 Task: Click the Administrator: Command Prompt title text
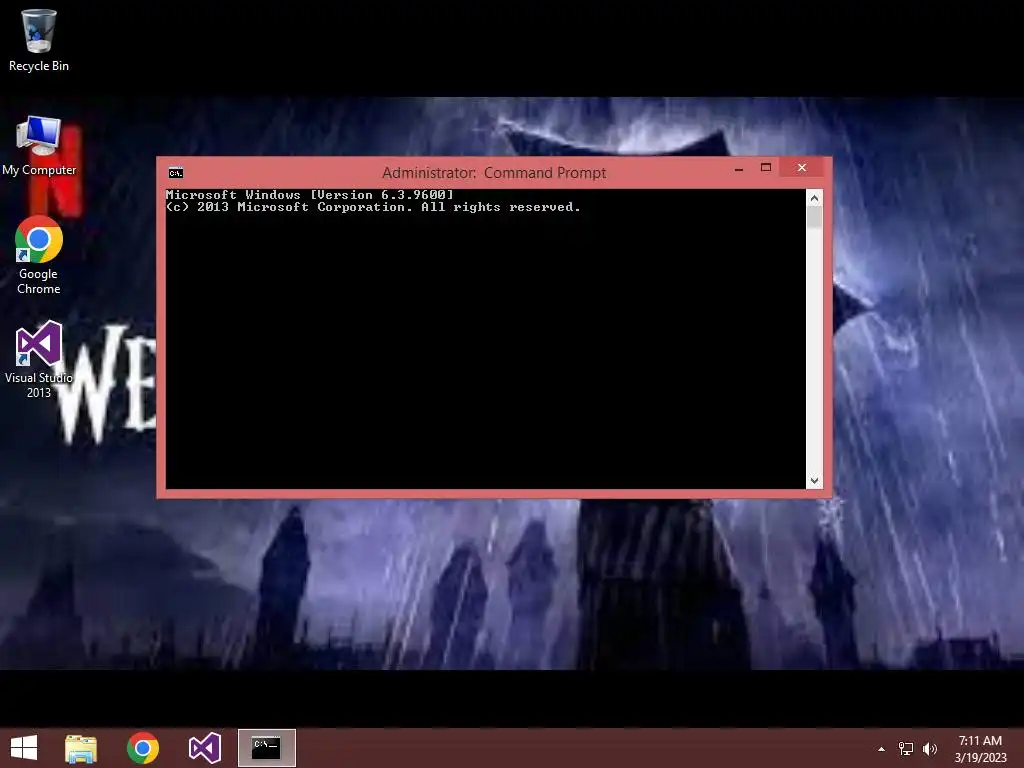[494, 173]
